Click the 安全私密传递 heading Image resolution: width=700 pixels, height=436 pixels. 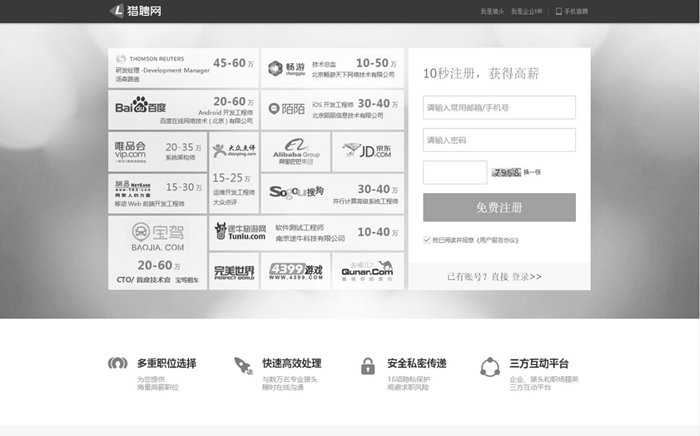(x=417, y=363)
